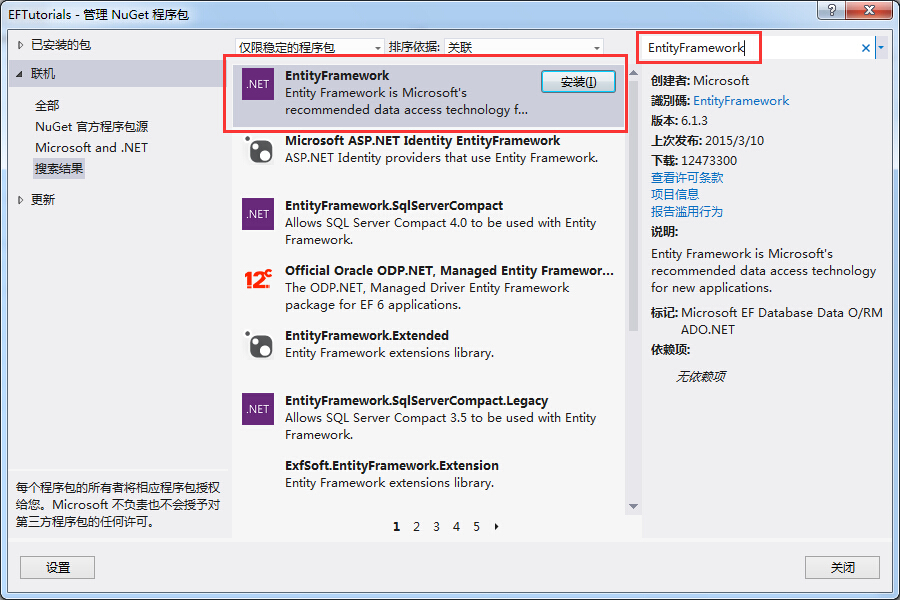Go to results page 3
The width and height of the screenshot is (900, 600).
[x=436, y=527]
